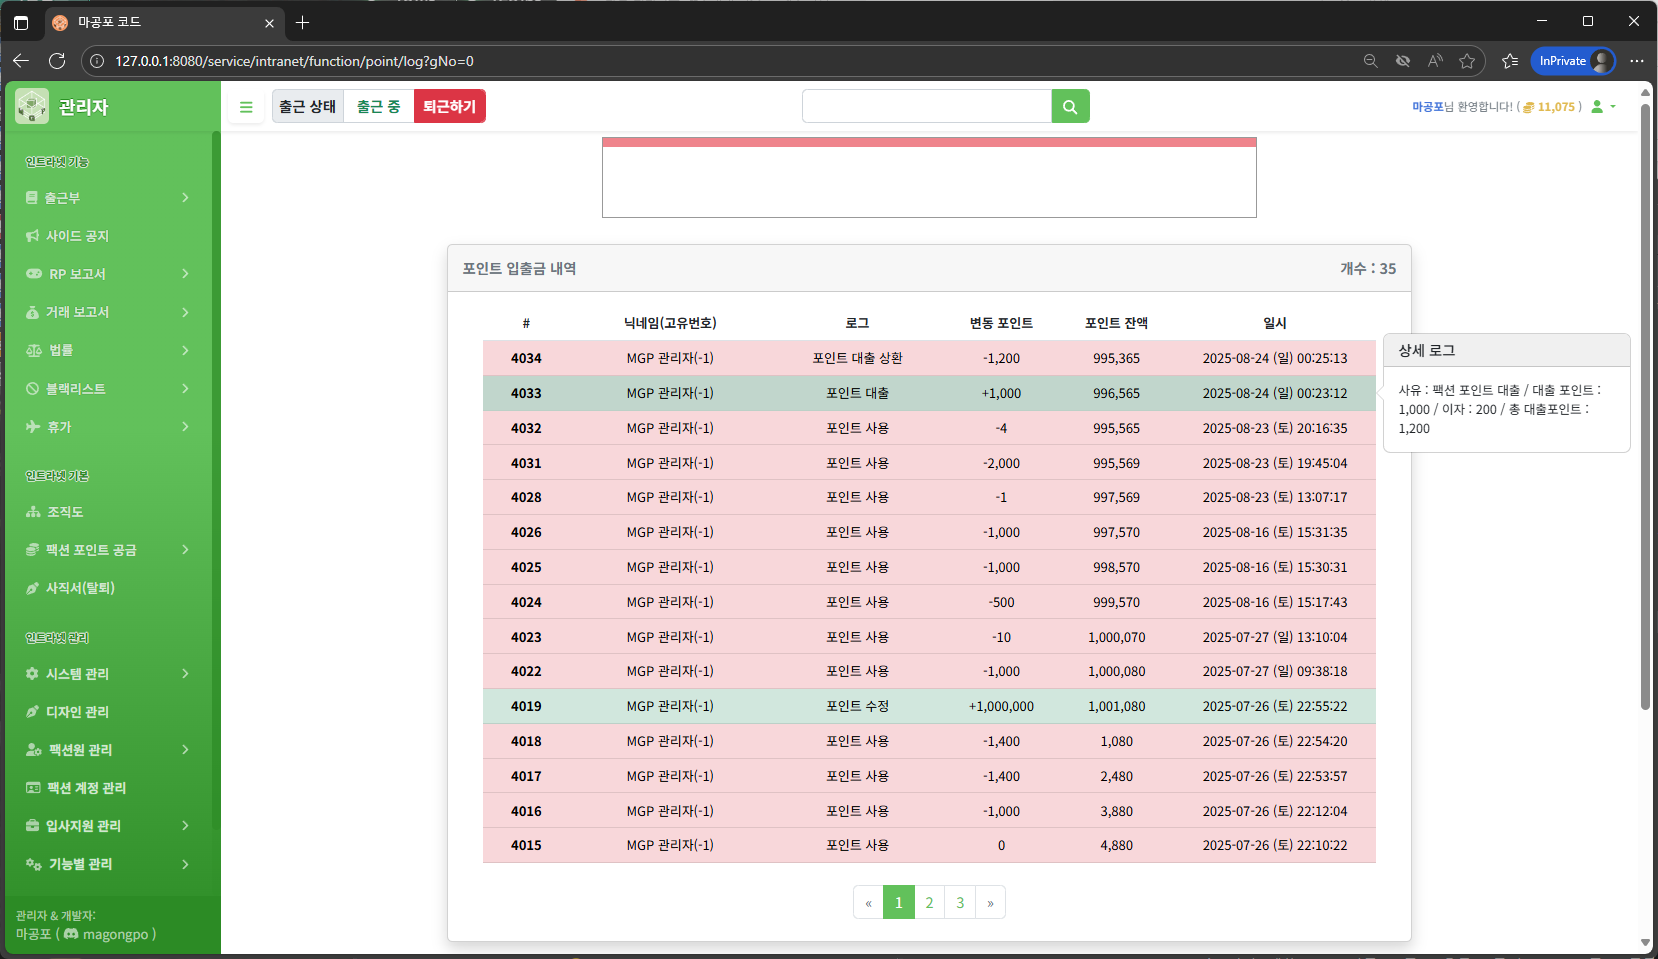
Task: Expand the 휴가 submenu chevron
Action: coord(185,426)
